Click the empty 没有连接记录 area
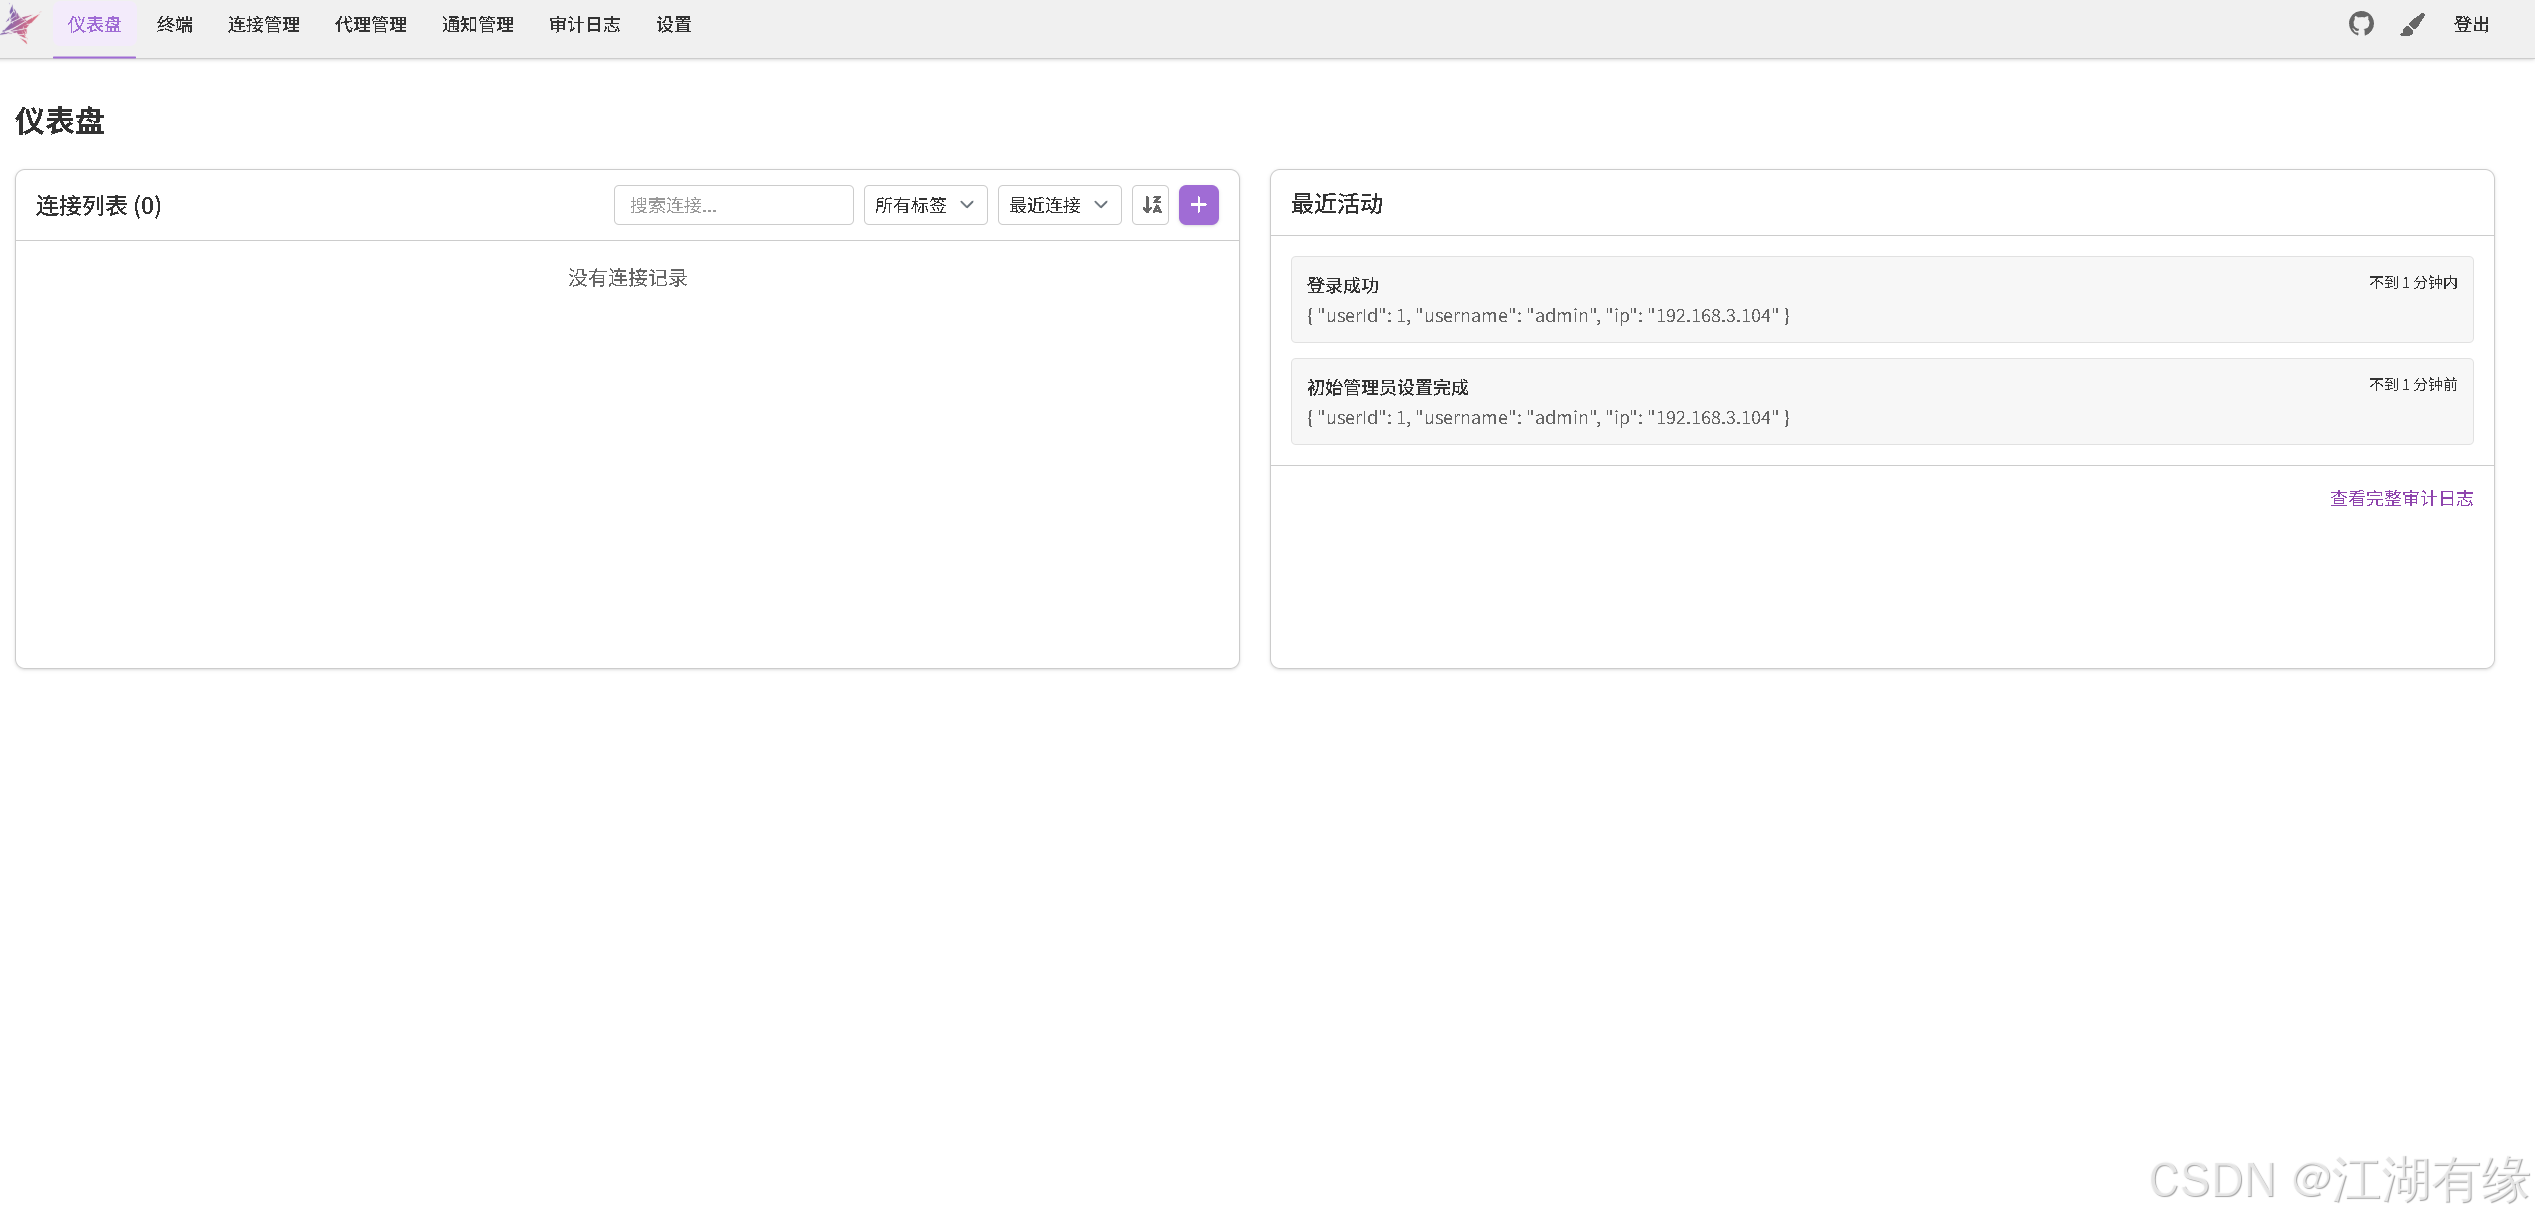This screenshot has height=1221, width=2535. [x=626, y=278]
